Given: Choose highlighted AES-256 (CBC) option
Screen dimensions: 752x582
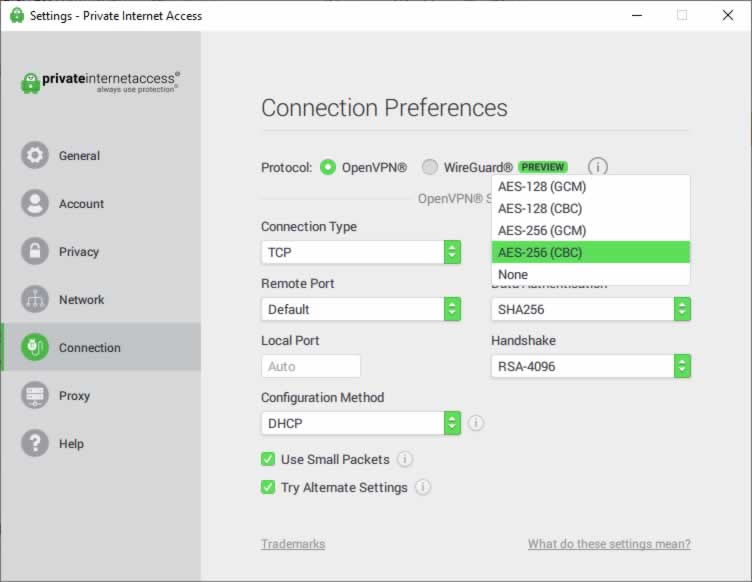Looking at the screenshot, I should point(591,252).
